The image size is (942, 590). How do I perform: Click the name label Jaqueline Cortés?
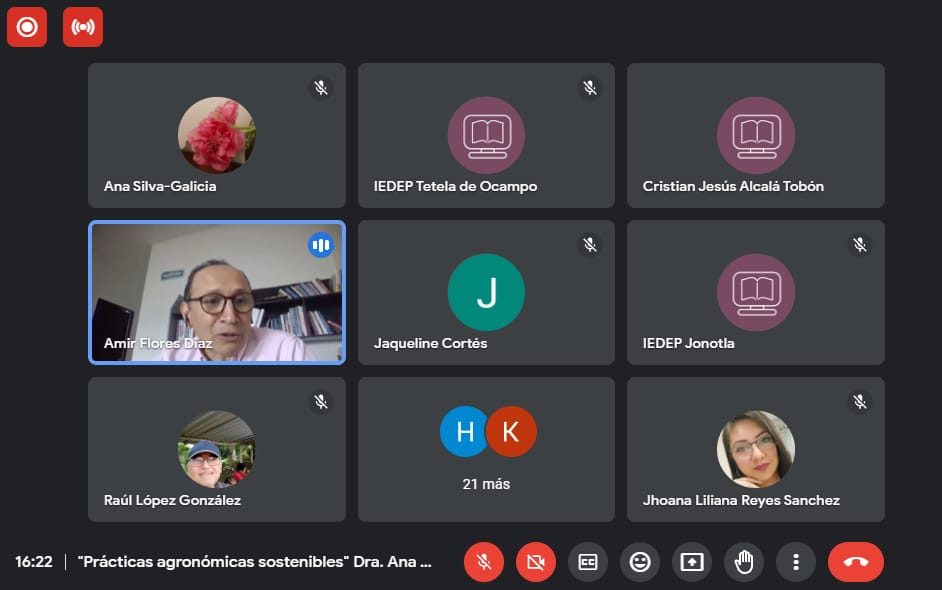click(x=430, y=343)
